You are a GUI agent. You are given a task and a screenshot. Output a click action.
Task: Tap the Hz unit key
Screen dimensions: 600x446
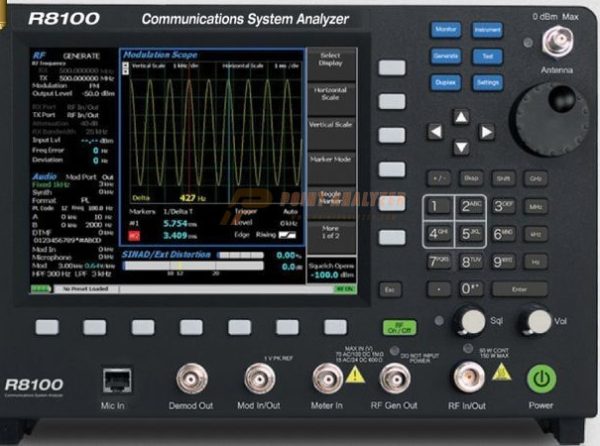(x=535, y=262)
